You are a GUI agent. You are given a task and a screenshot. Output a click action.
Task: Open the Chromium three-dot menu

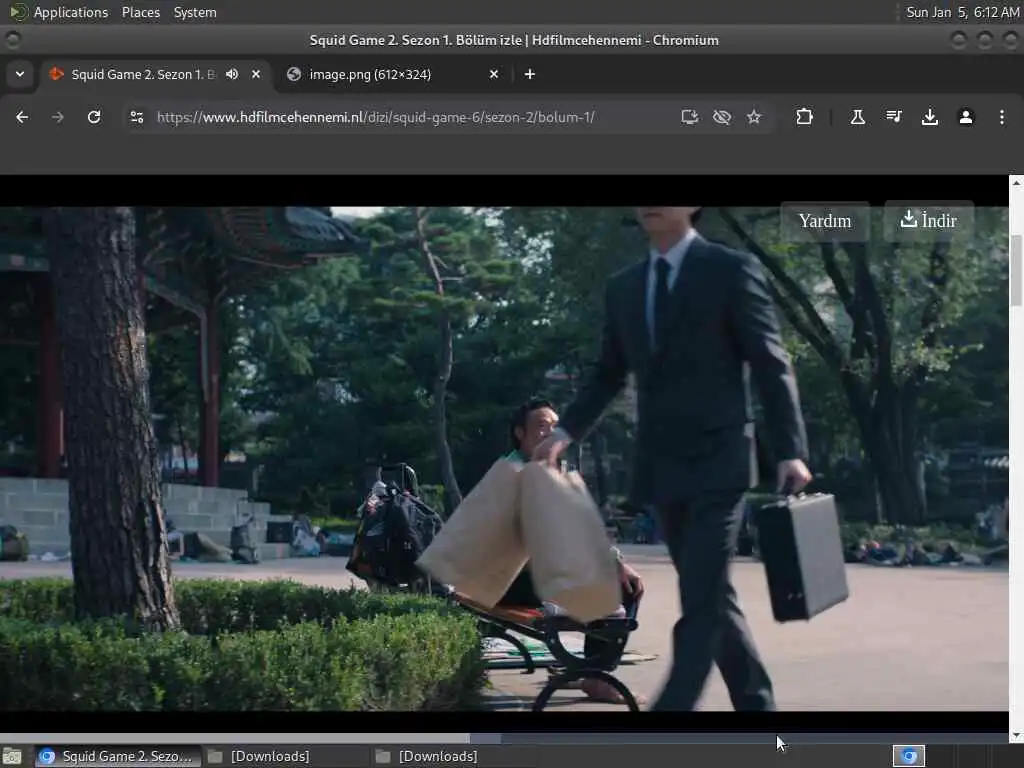point(1002,117)
